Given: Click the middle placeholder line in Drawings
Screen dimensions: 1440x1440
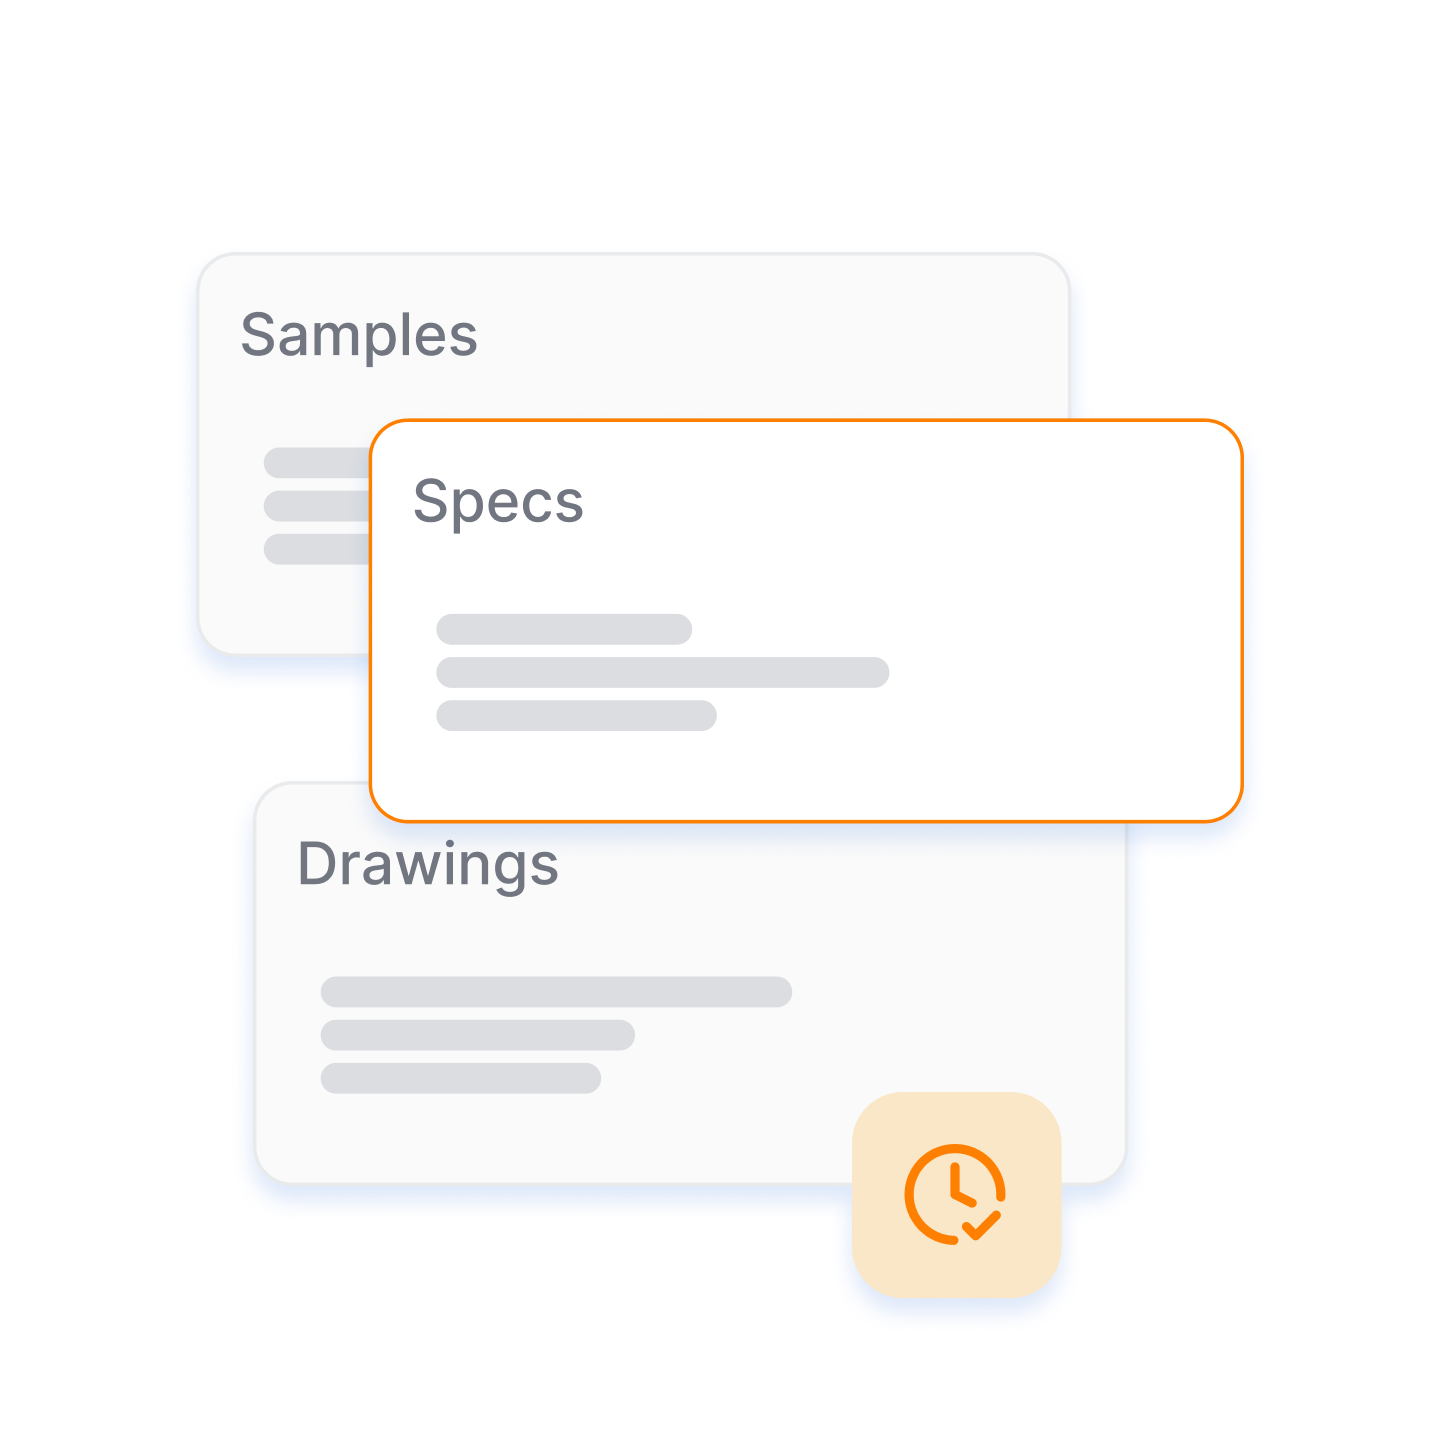Looking at the screenshot, I should click(x=478, y=1035).
